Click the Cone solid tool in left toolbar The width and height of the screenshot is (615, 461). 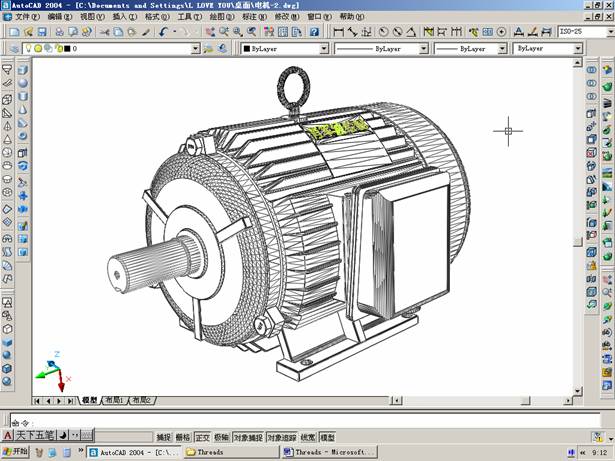point(23,110)
